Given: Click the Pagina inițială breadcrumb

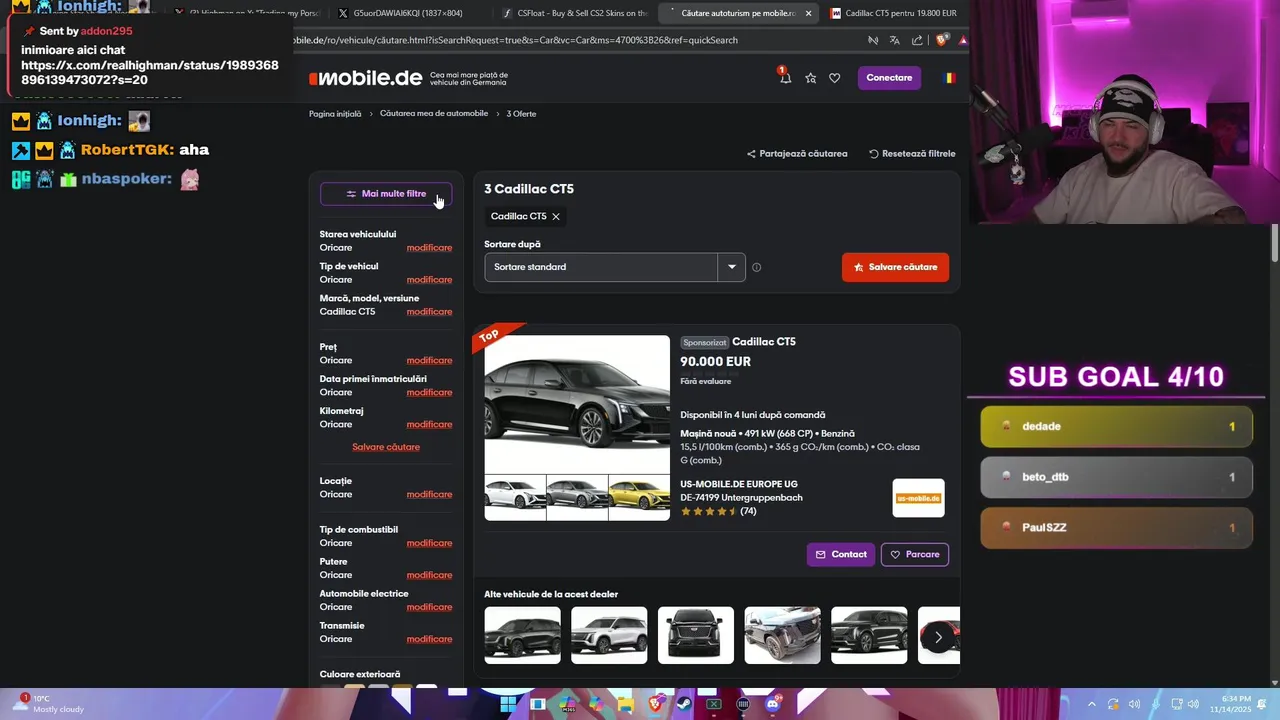Looking at the screenshot, I should [335, 114].
